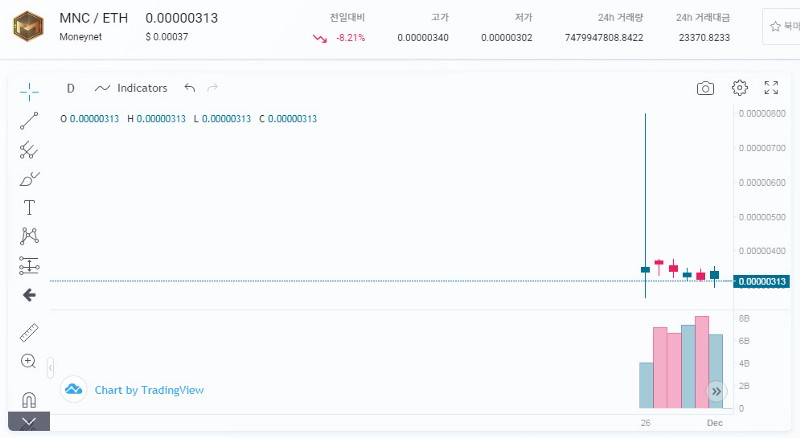The image size is (800, 438).
Task: Select the long position prediction tool
Action: [x=29, y=265]
